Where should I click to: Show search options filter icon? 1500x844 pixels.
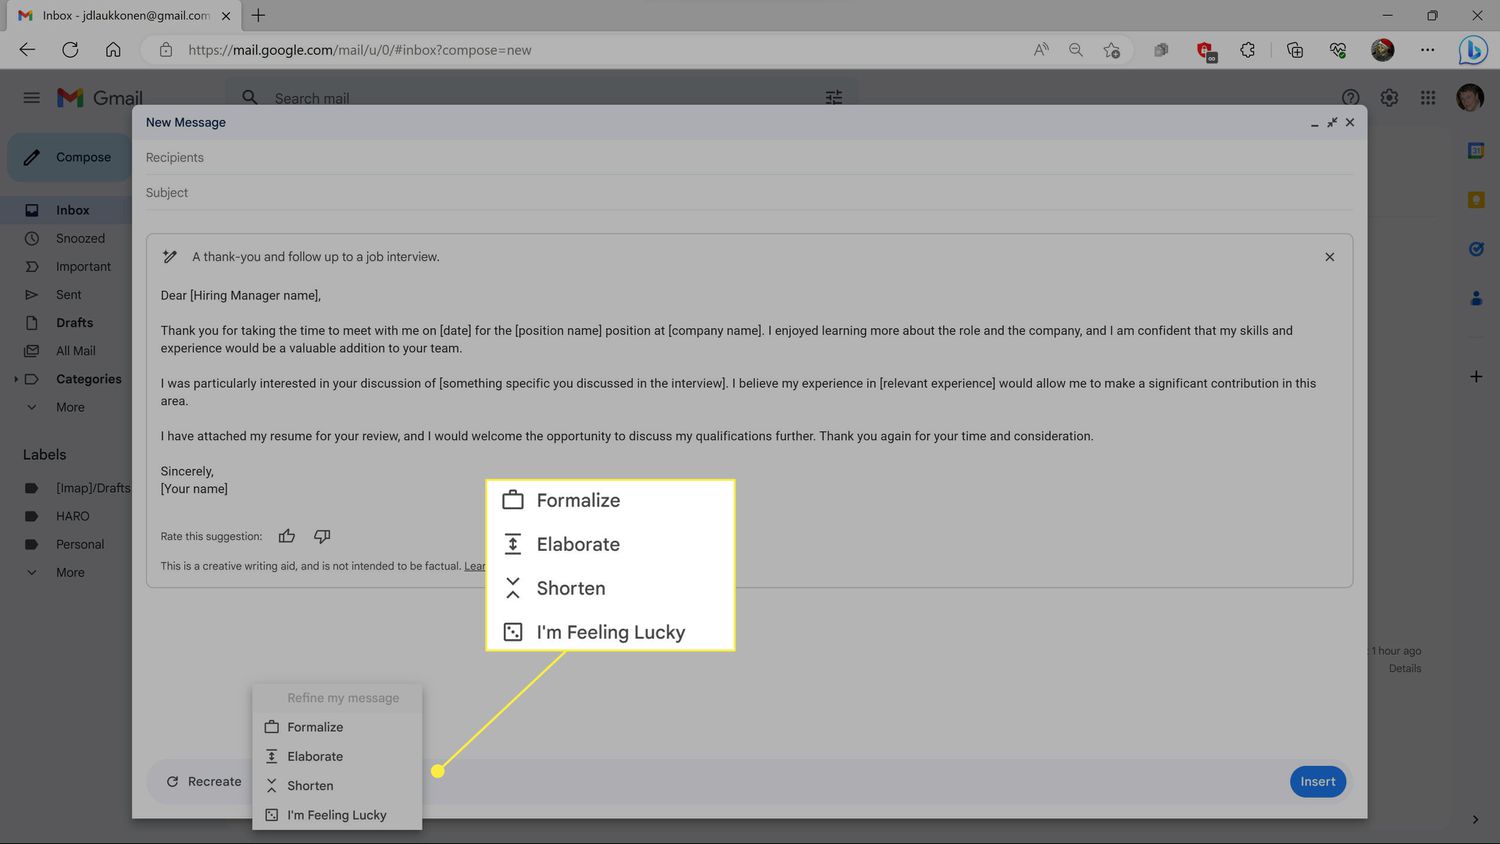[833, 98]
